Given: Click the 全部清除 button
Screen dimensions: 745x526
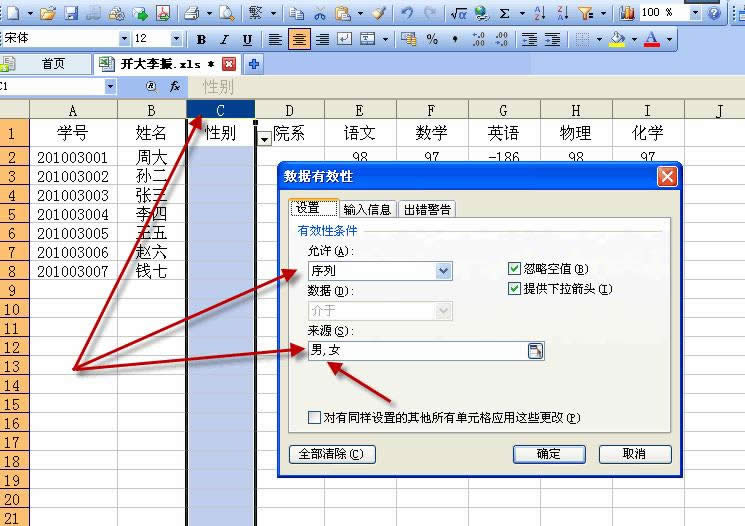Looking at the screenshot, I should coord(332,454).
